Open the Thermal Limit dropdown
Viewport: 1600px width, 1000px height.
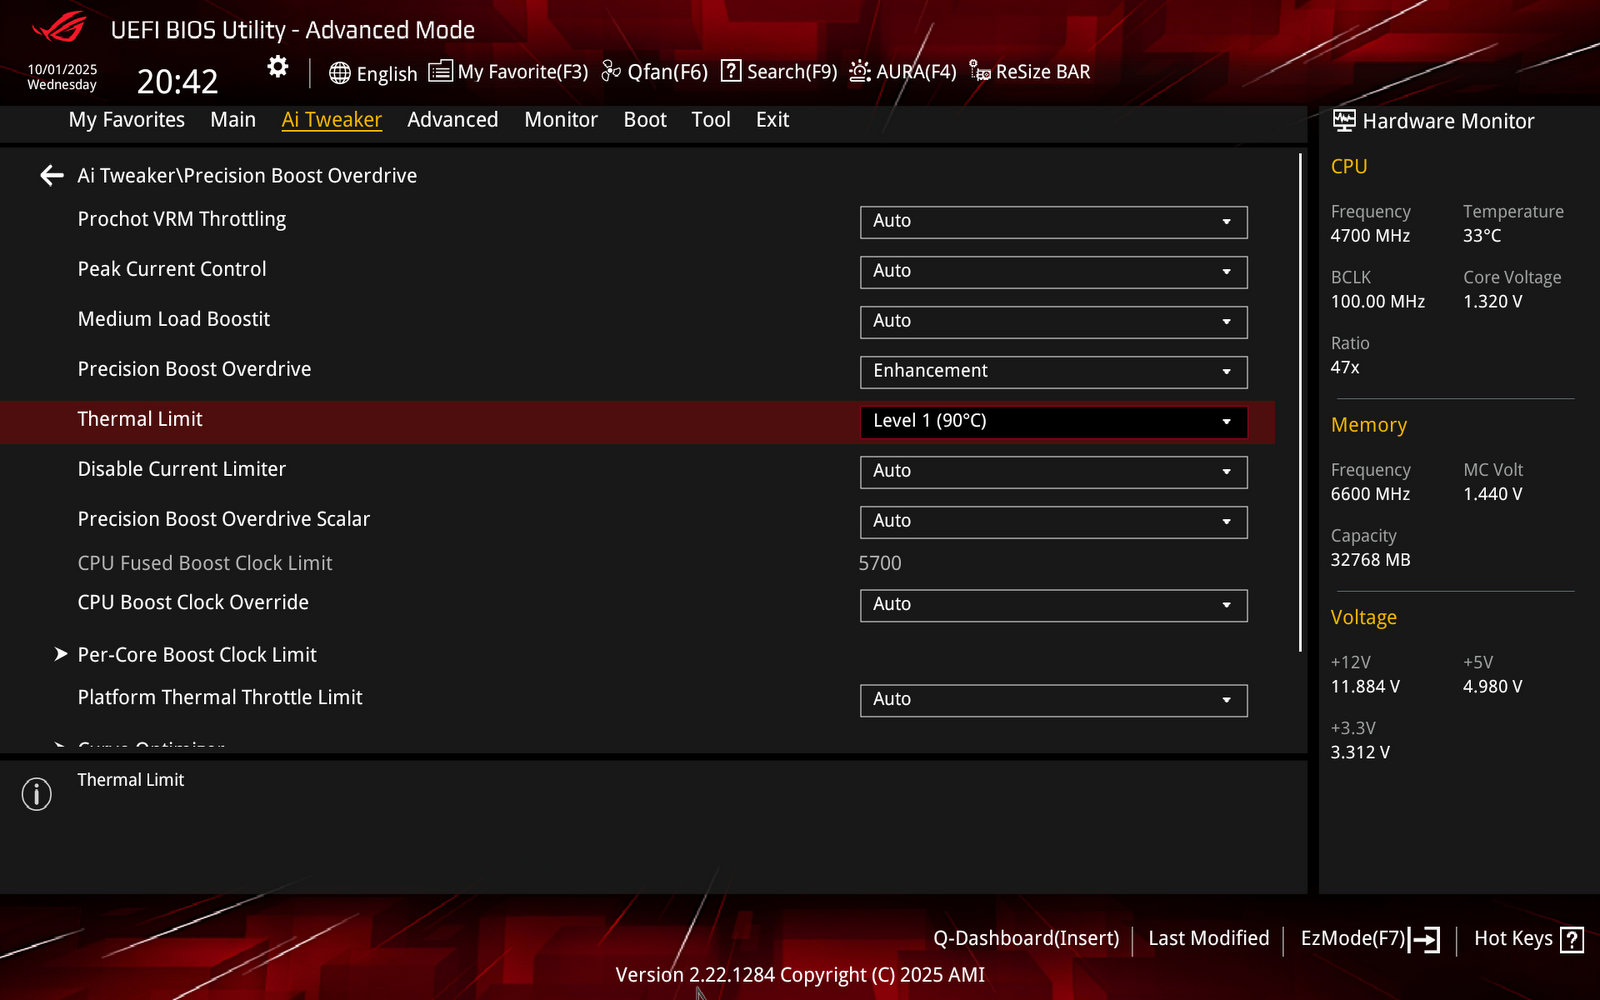(1053, 421)
